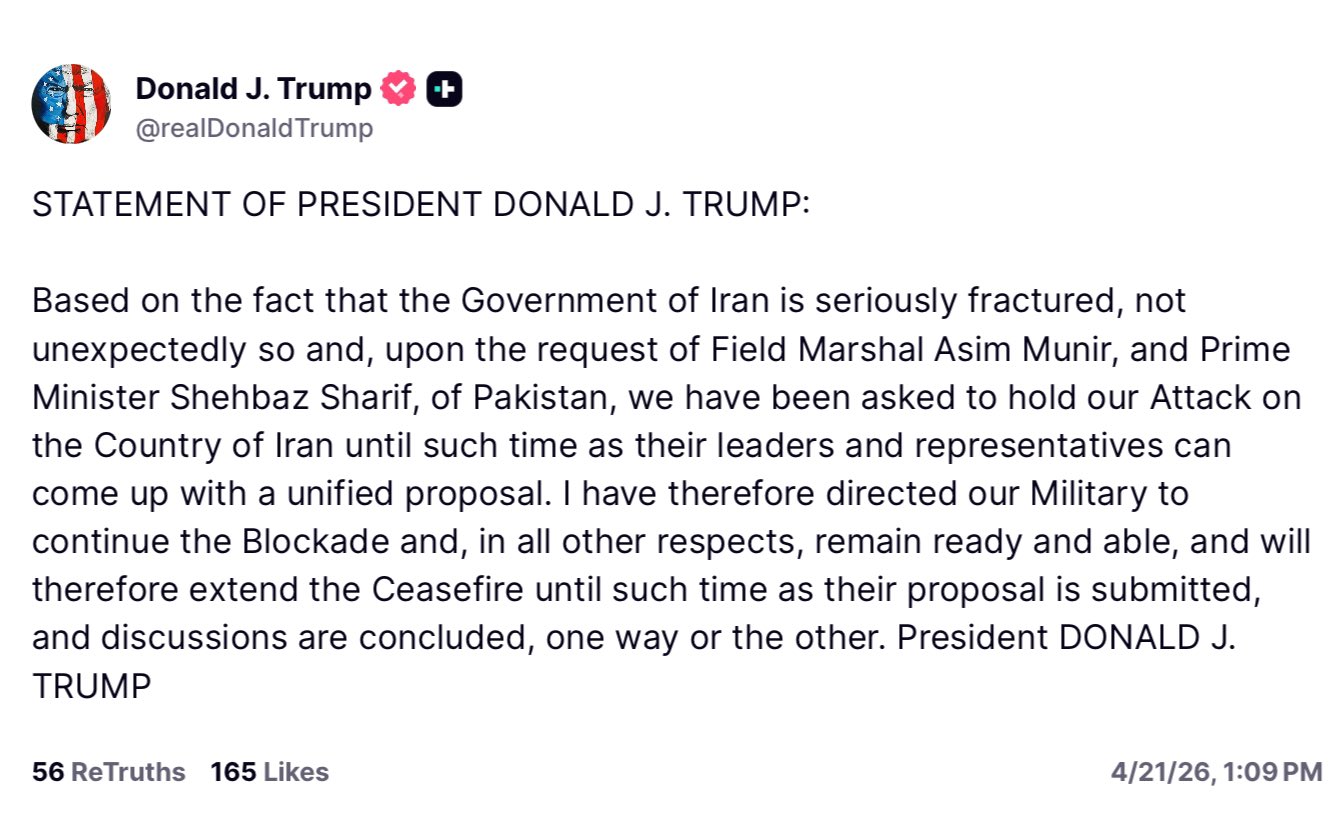Viewport: 1332px width, 818px height.
Task: Click the Donald J. Trump profile avatar
Action: (72, 104)
